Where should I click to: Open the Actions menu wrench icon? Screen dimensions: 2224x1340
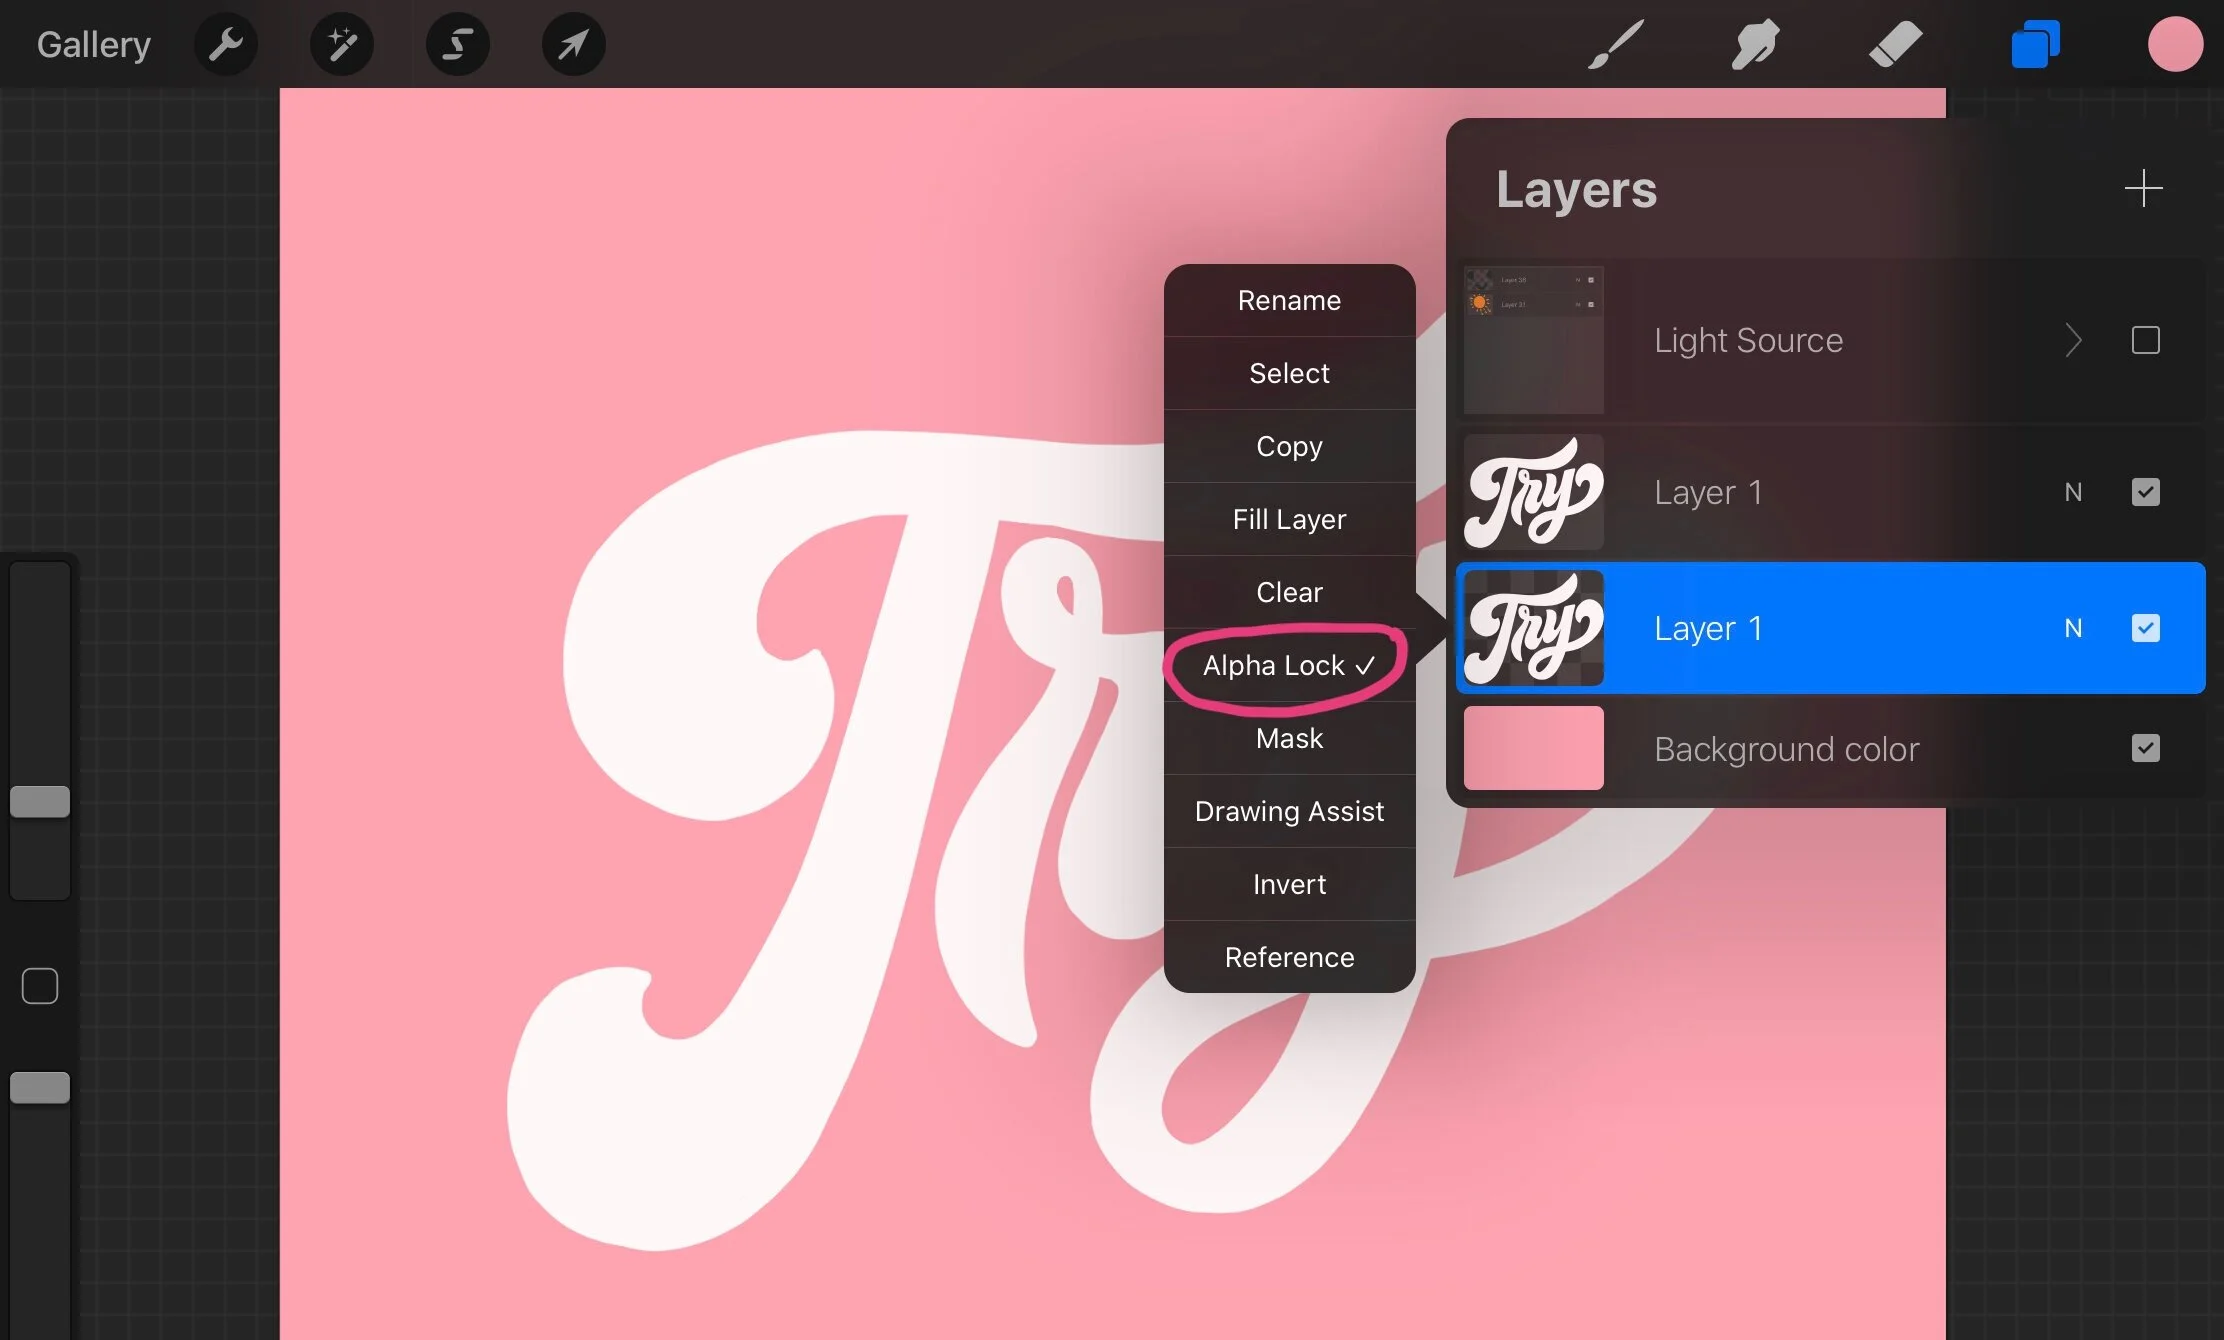(x=225, y=43)
